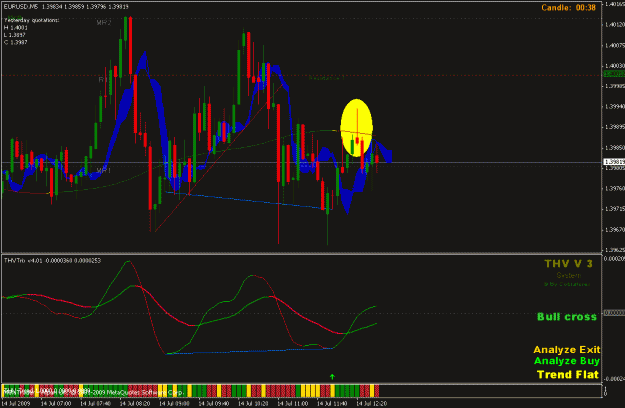Image resolution: width=625 pixels, height=408 pixels.
Task: Click the 14 Jul 08:20 time label
Action: point(135,404)
